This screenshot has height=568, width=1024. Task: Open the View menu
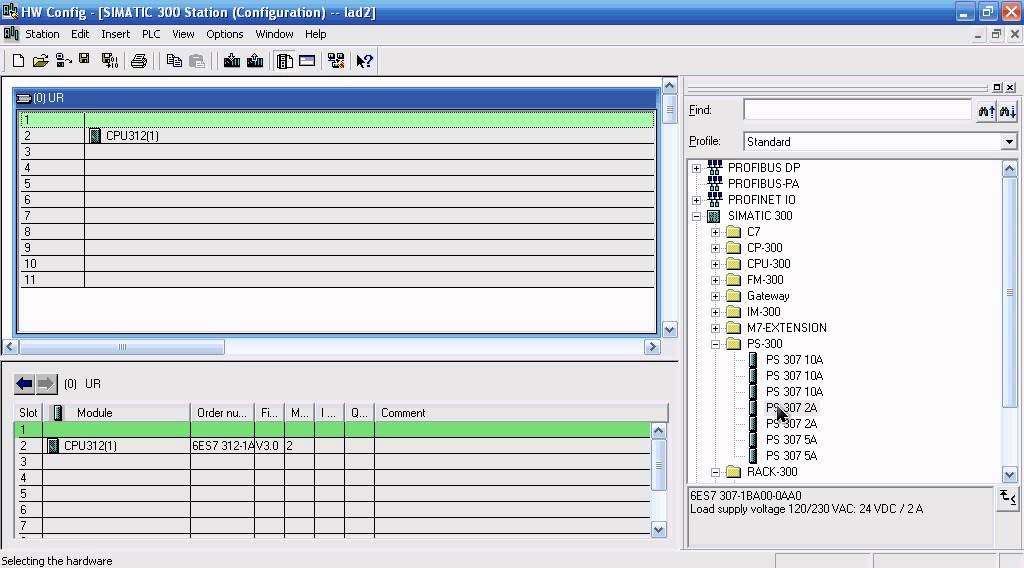pyautogui.click(x=183, y=34)
